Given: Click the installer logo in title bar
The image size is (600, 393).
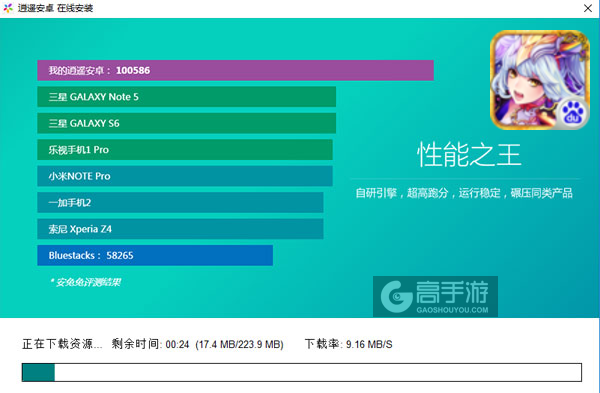Looking at the screenshot, I should 8,8.
